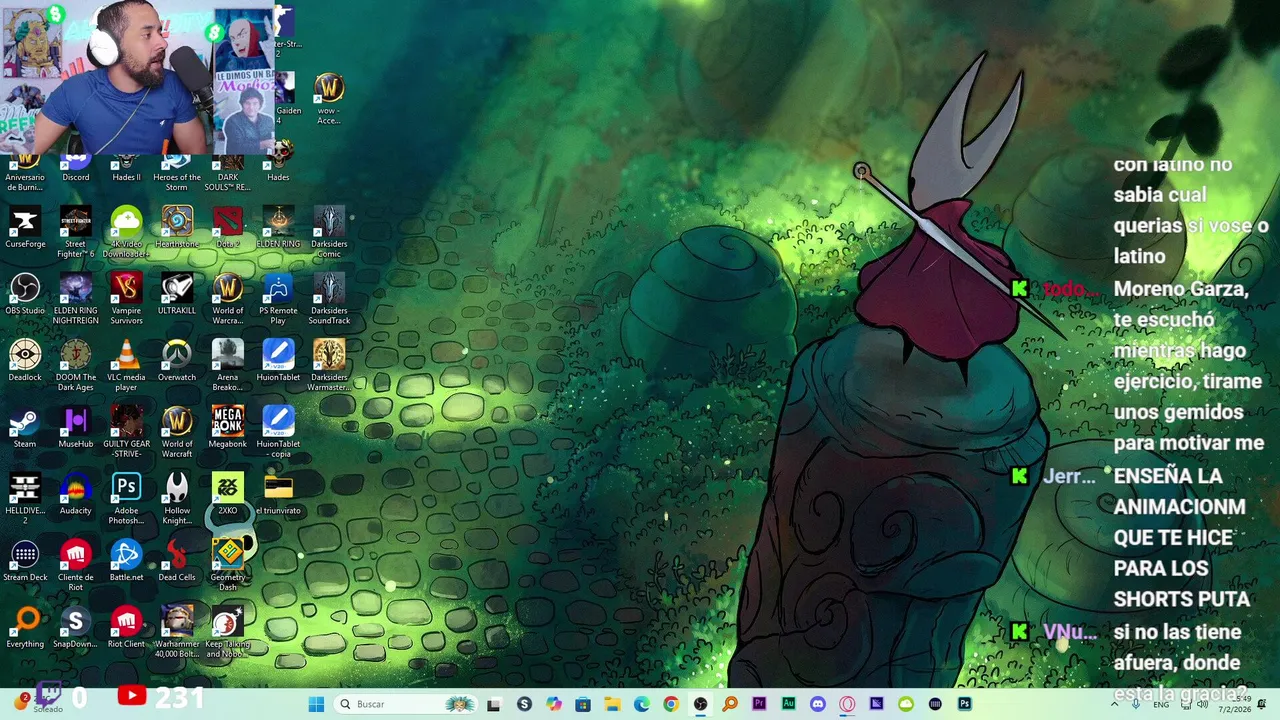Open Discord from the taskbar

[x=818, y=704]
